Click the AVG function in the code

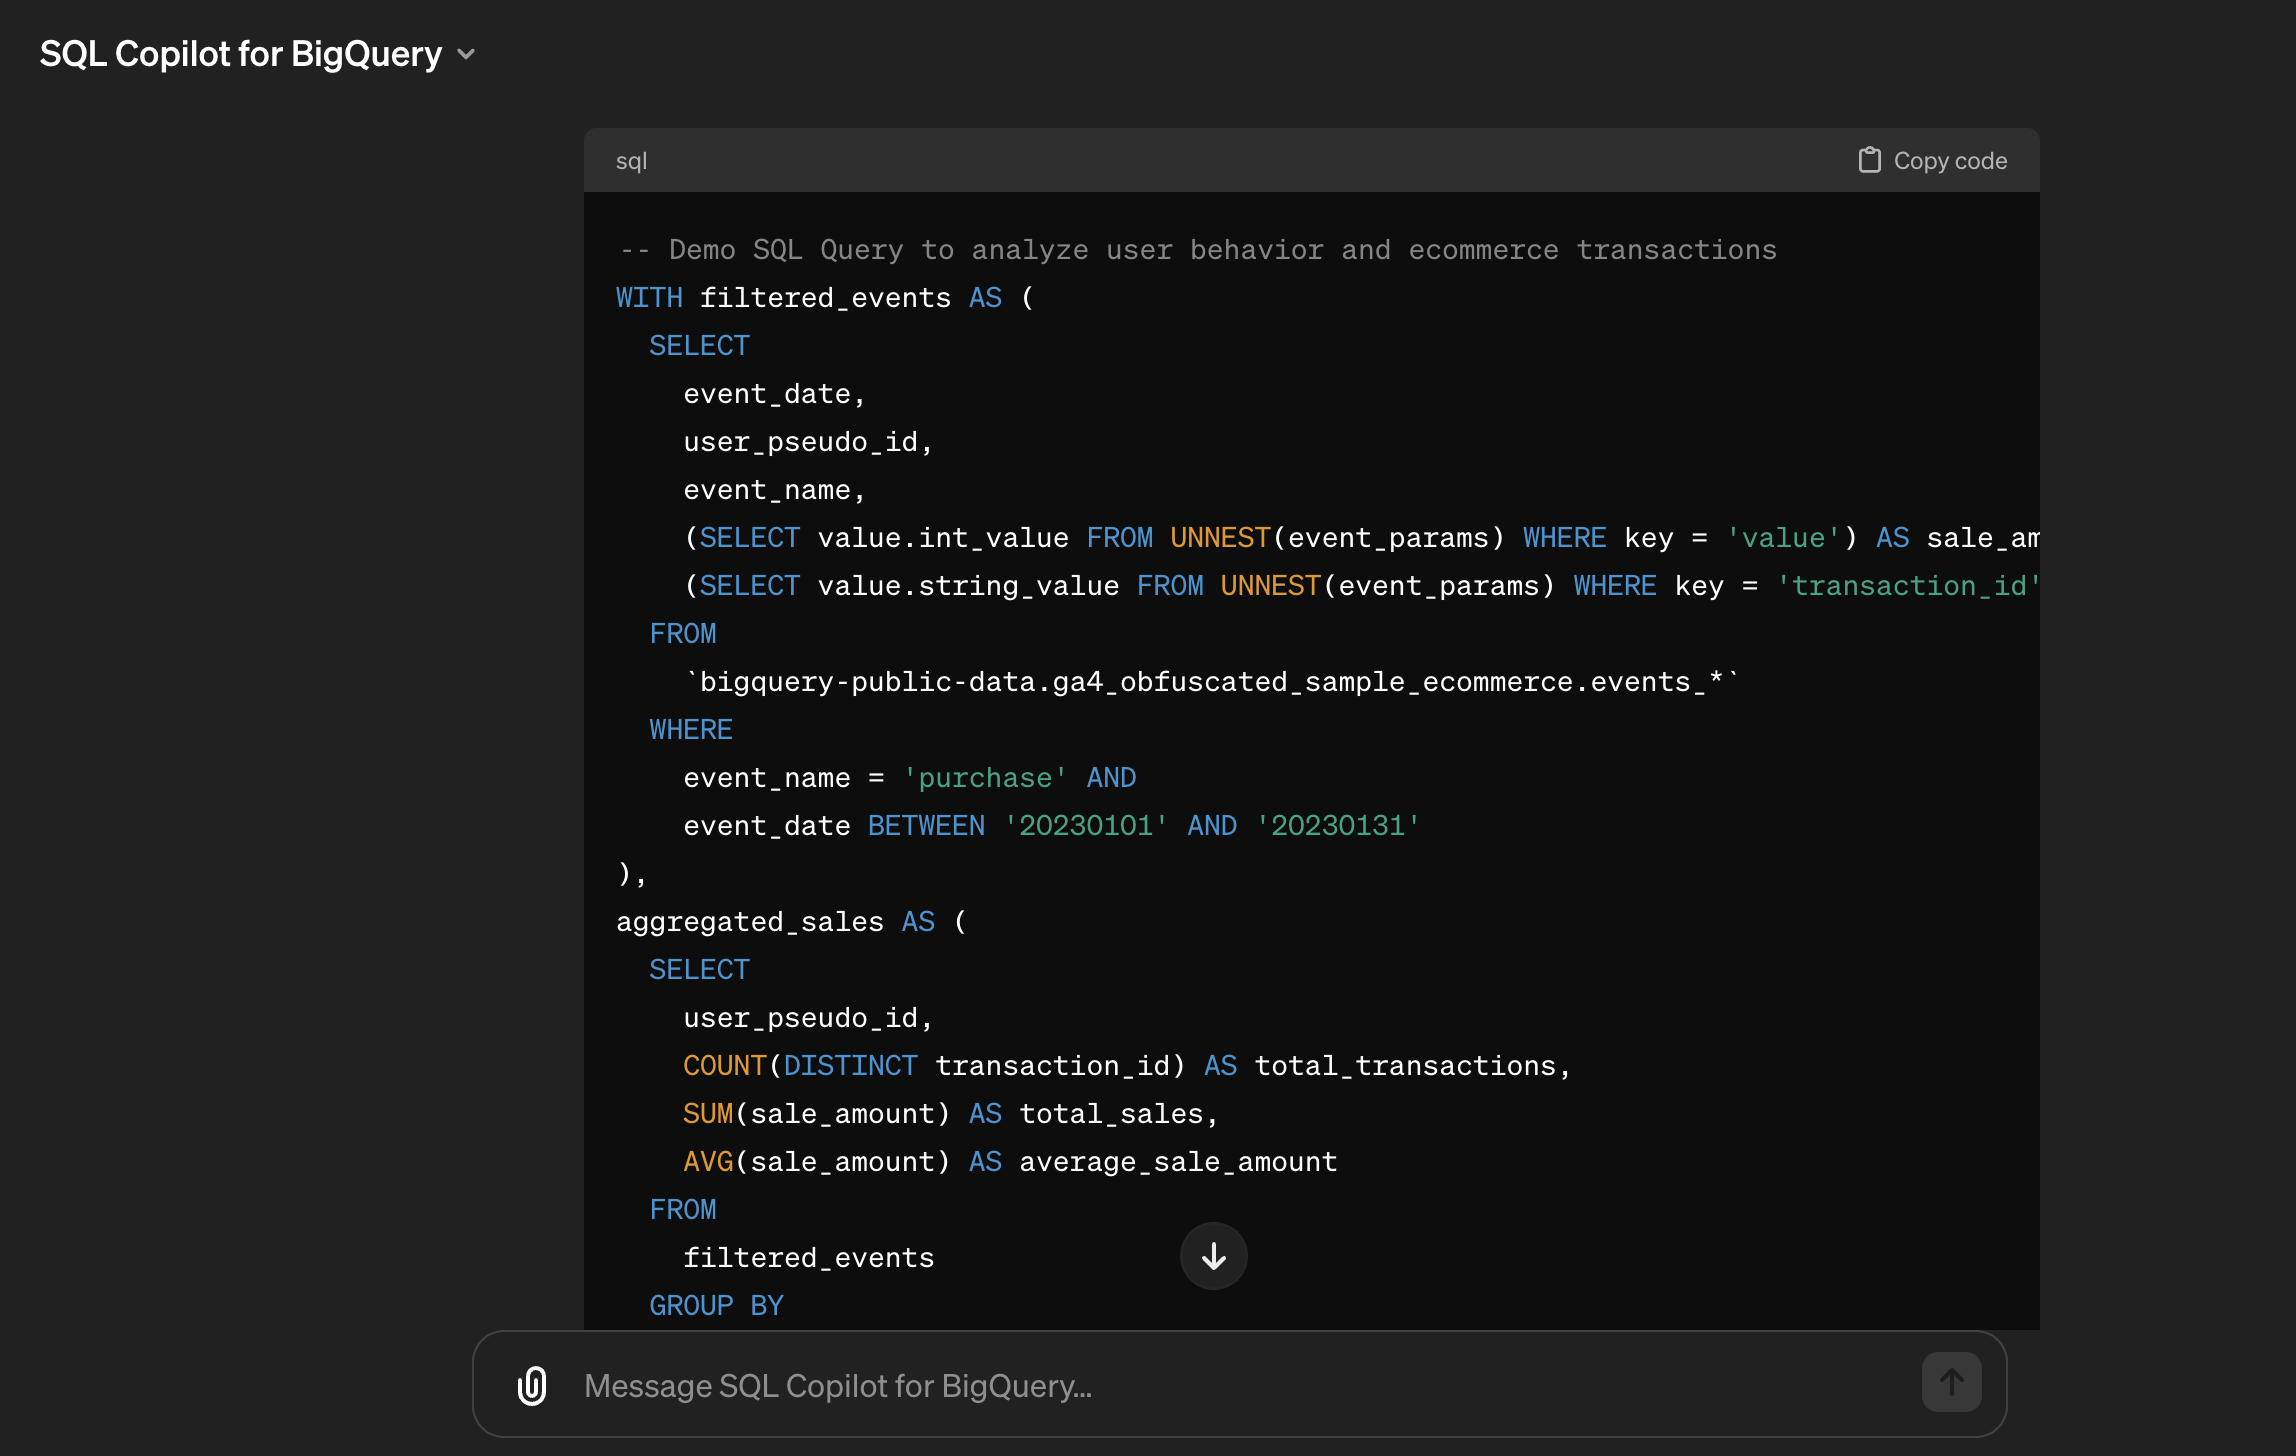coord(708,1162)
